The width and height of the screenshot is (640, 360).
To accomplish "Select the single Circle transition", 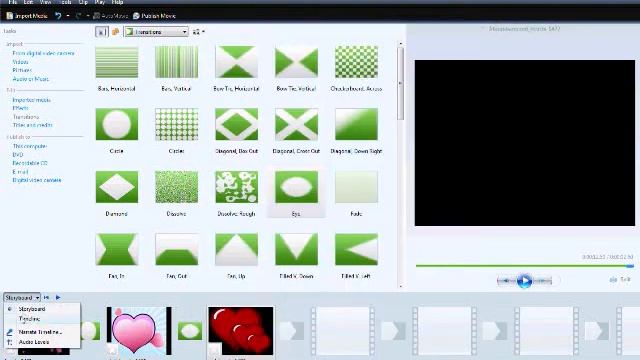I will (x=117, y=124).
